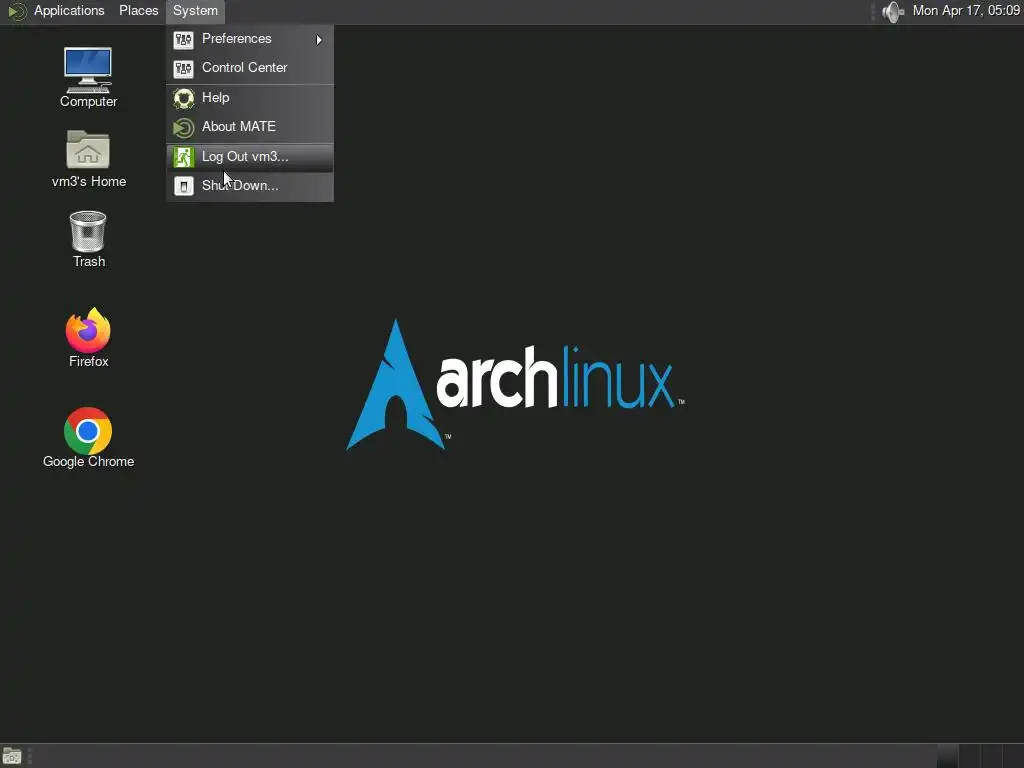Close the open System menu
The image size is (1024, 768).
(195, 10)
